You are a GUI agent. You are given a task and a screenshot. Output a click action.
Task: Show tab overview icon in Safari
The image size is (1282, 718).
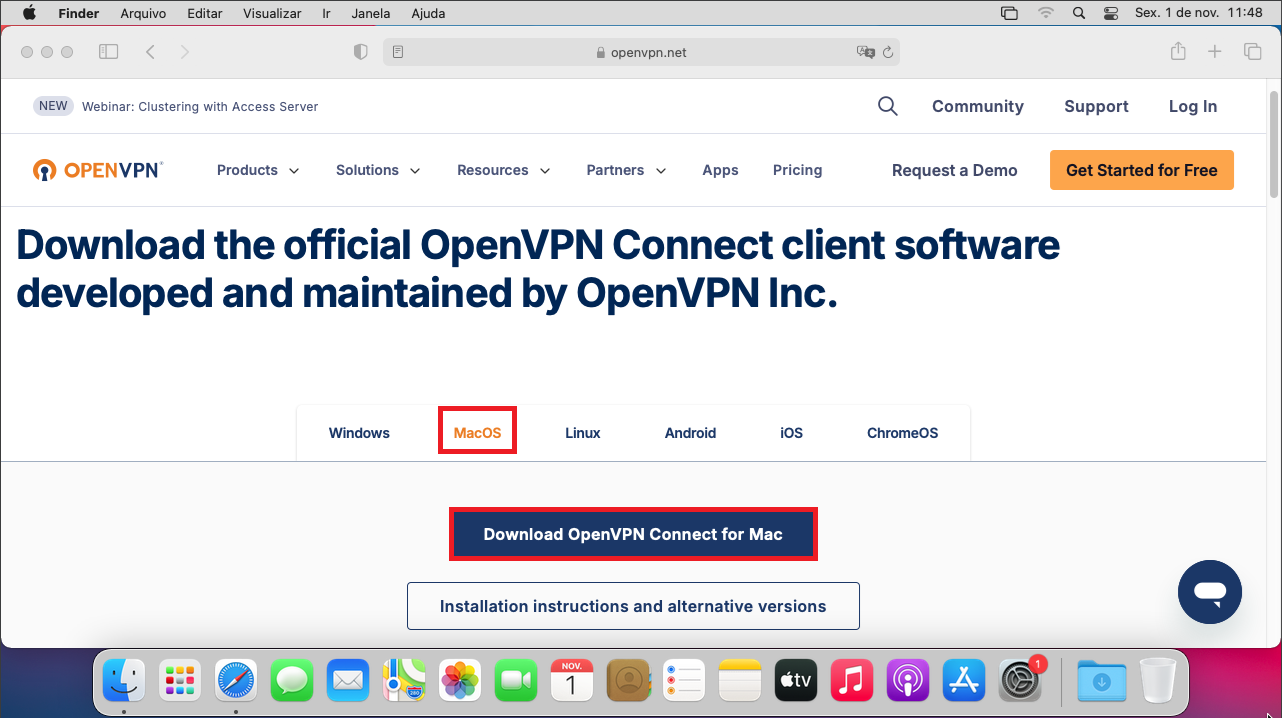1252,52
